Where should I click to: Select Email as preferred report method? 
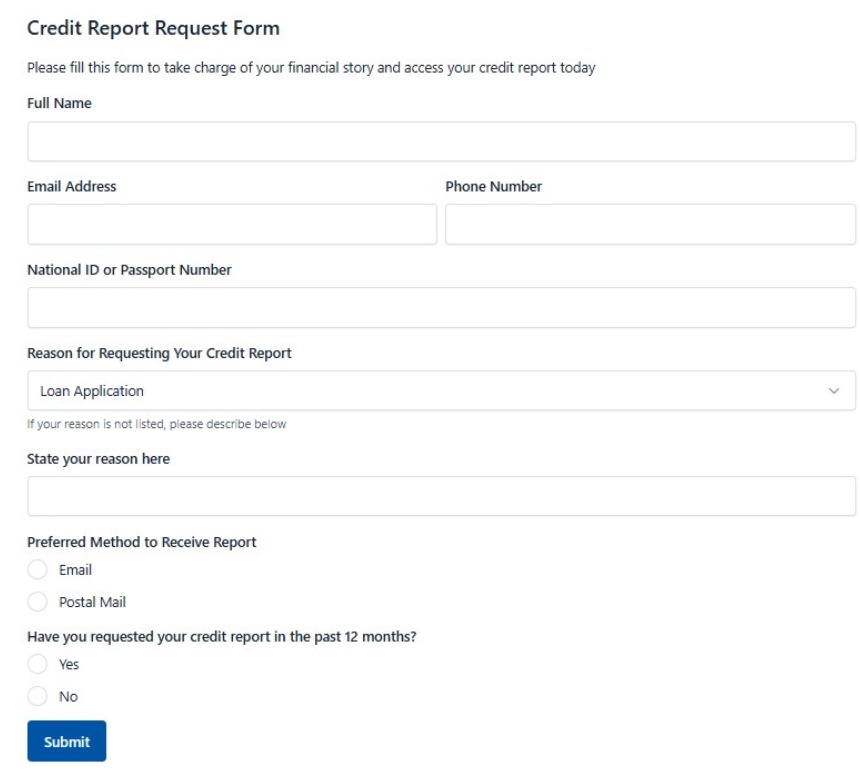tap(37, 570)
